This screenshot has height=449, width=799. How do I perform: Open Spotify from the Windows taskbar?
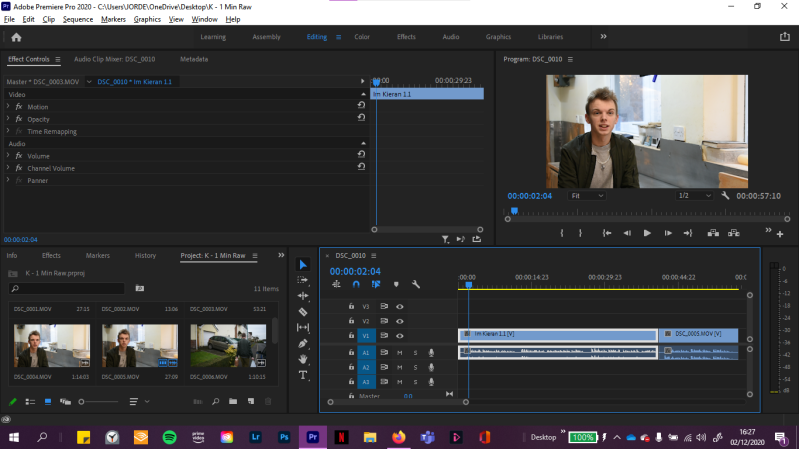tap(169, 437)
